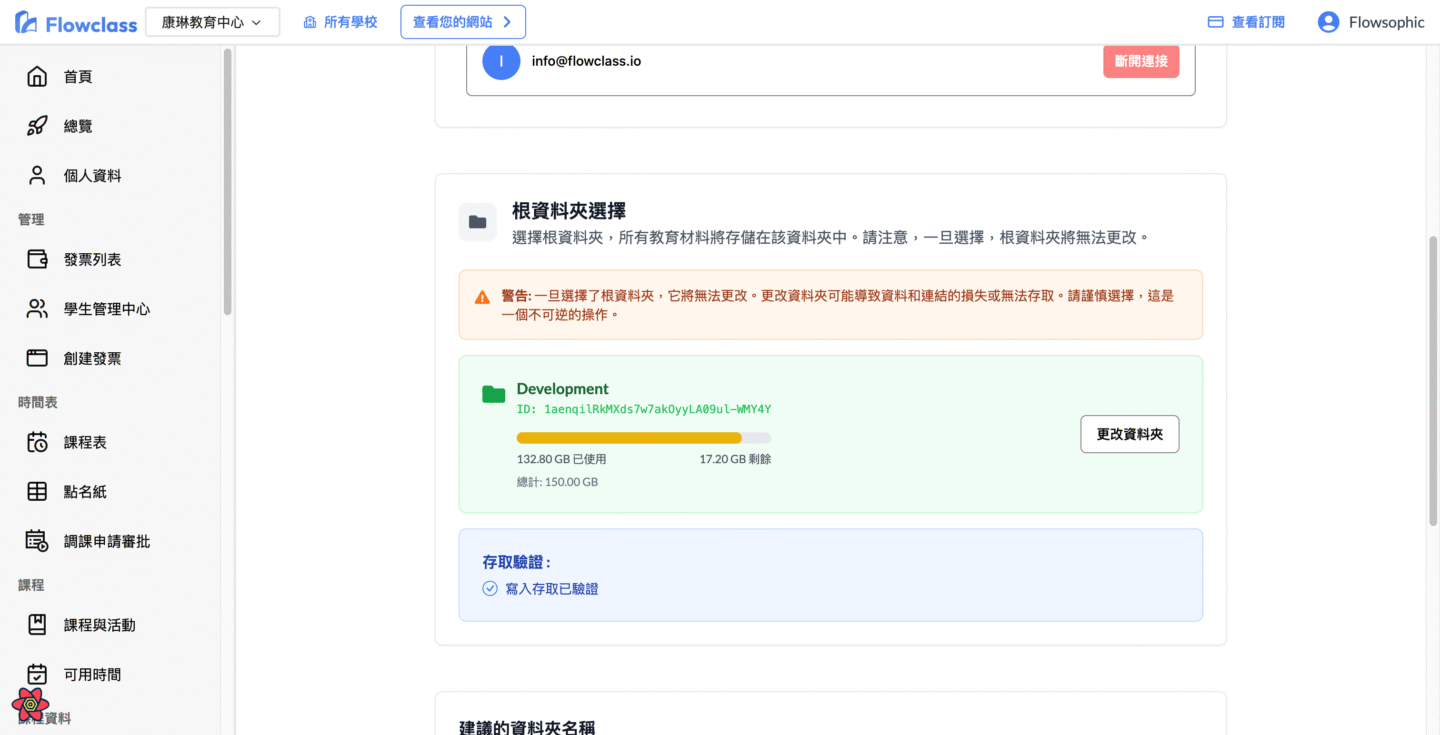Open the Flowsophic account menu

1385,22
